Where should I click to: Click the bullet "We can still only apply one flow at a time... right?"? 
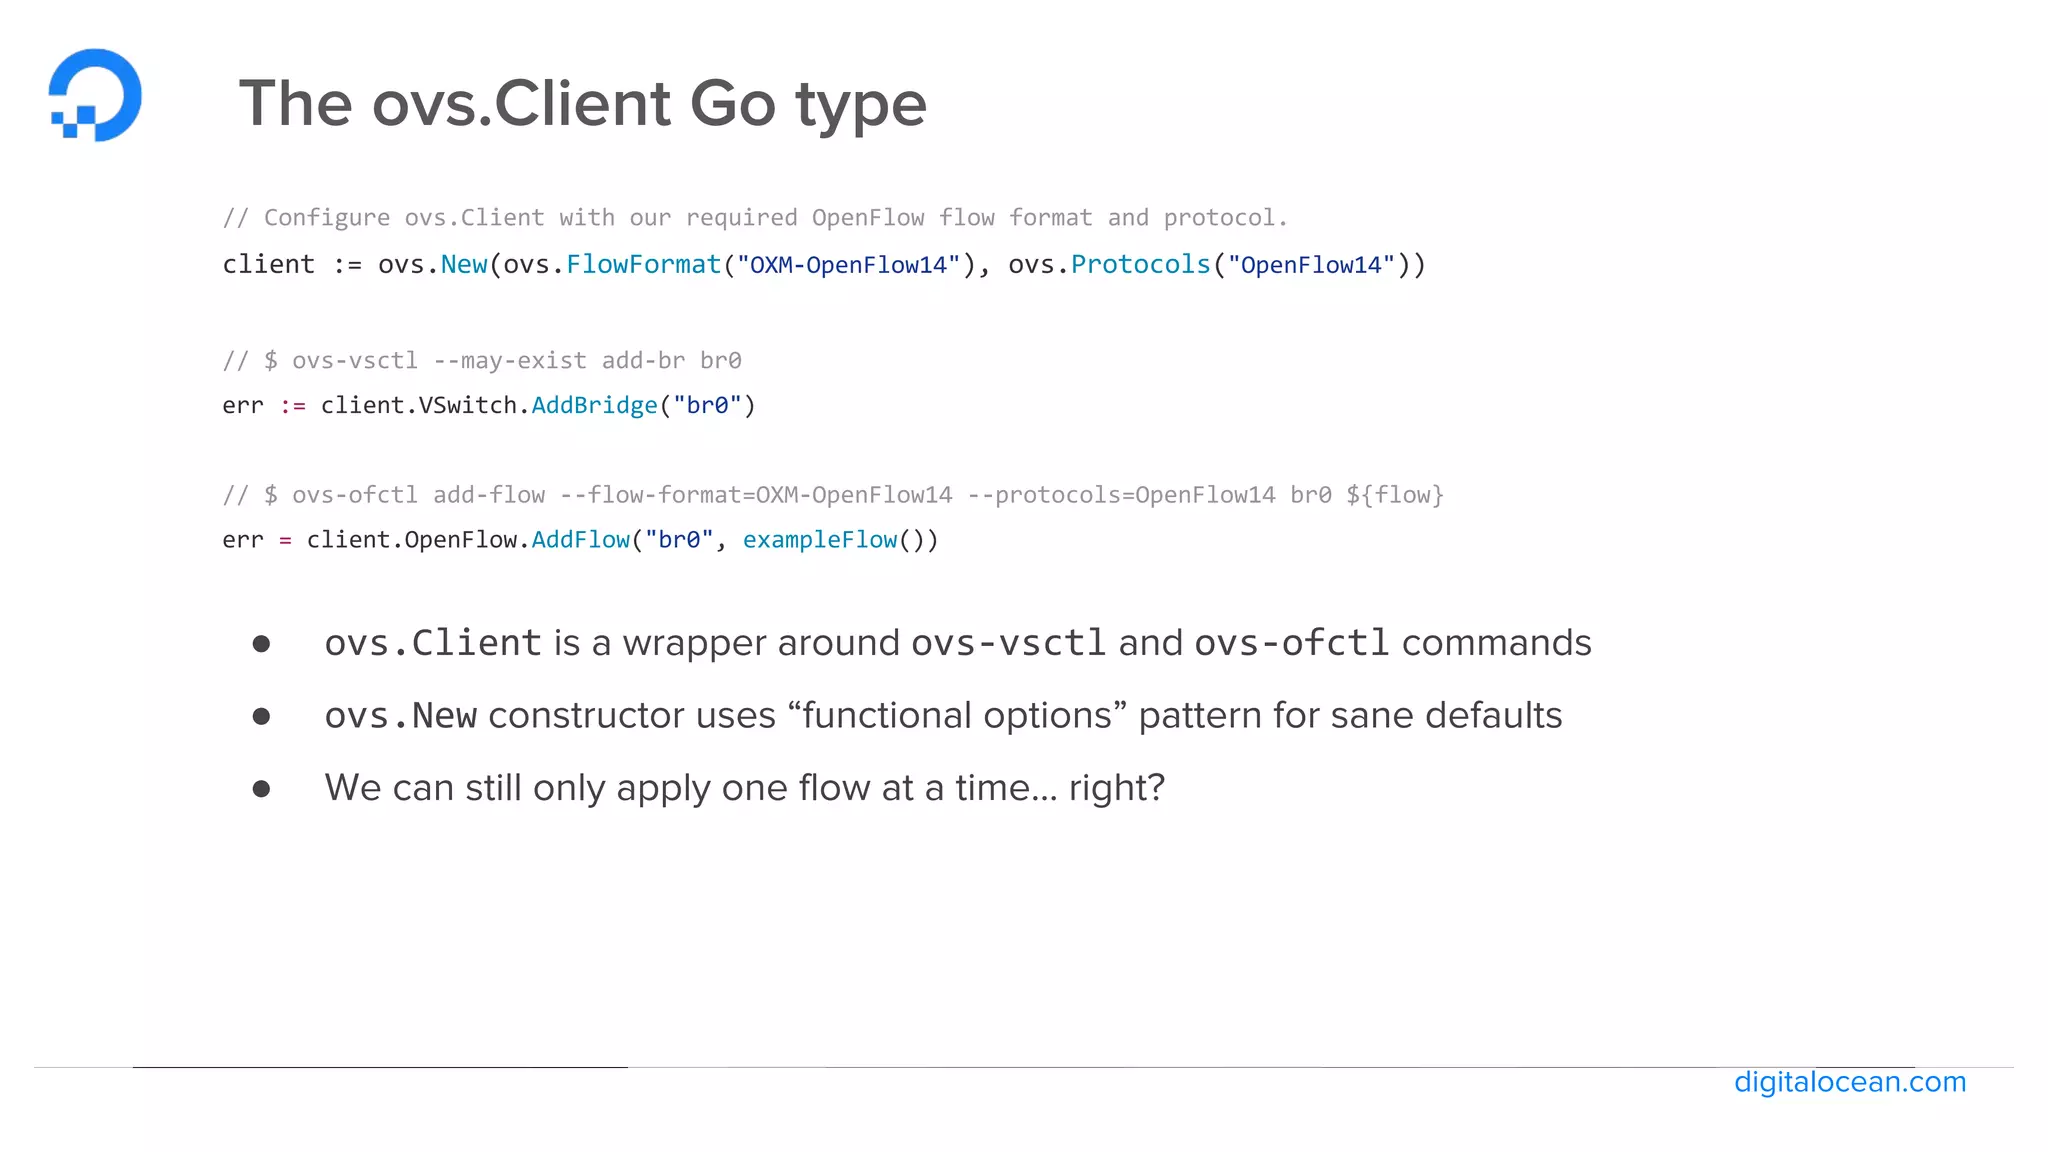[x=745, y=788]
